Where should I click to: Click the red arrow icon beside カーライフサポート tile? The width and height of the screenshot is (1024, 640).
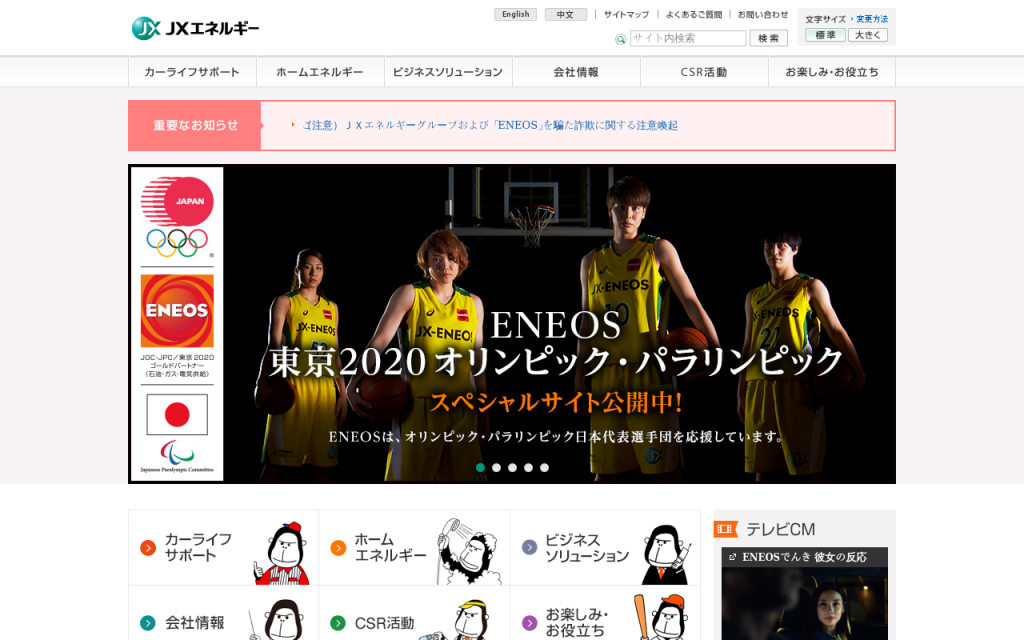click(148, 548)
